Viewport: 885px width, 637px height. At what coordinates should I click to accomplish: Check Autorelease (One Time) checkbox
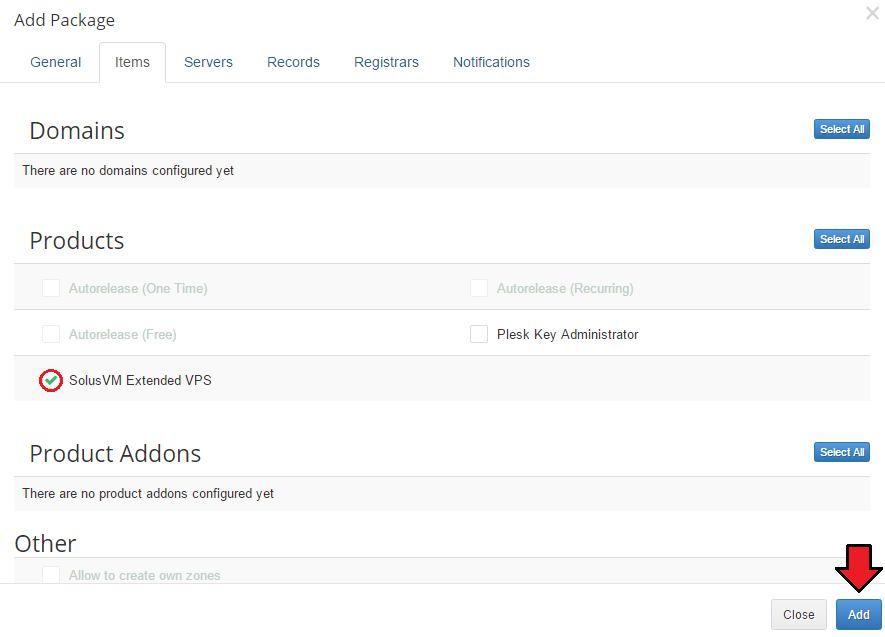[51, 288]
